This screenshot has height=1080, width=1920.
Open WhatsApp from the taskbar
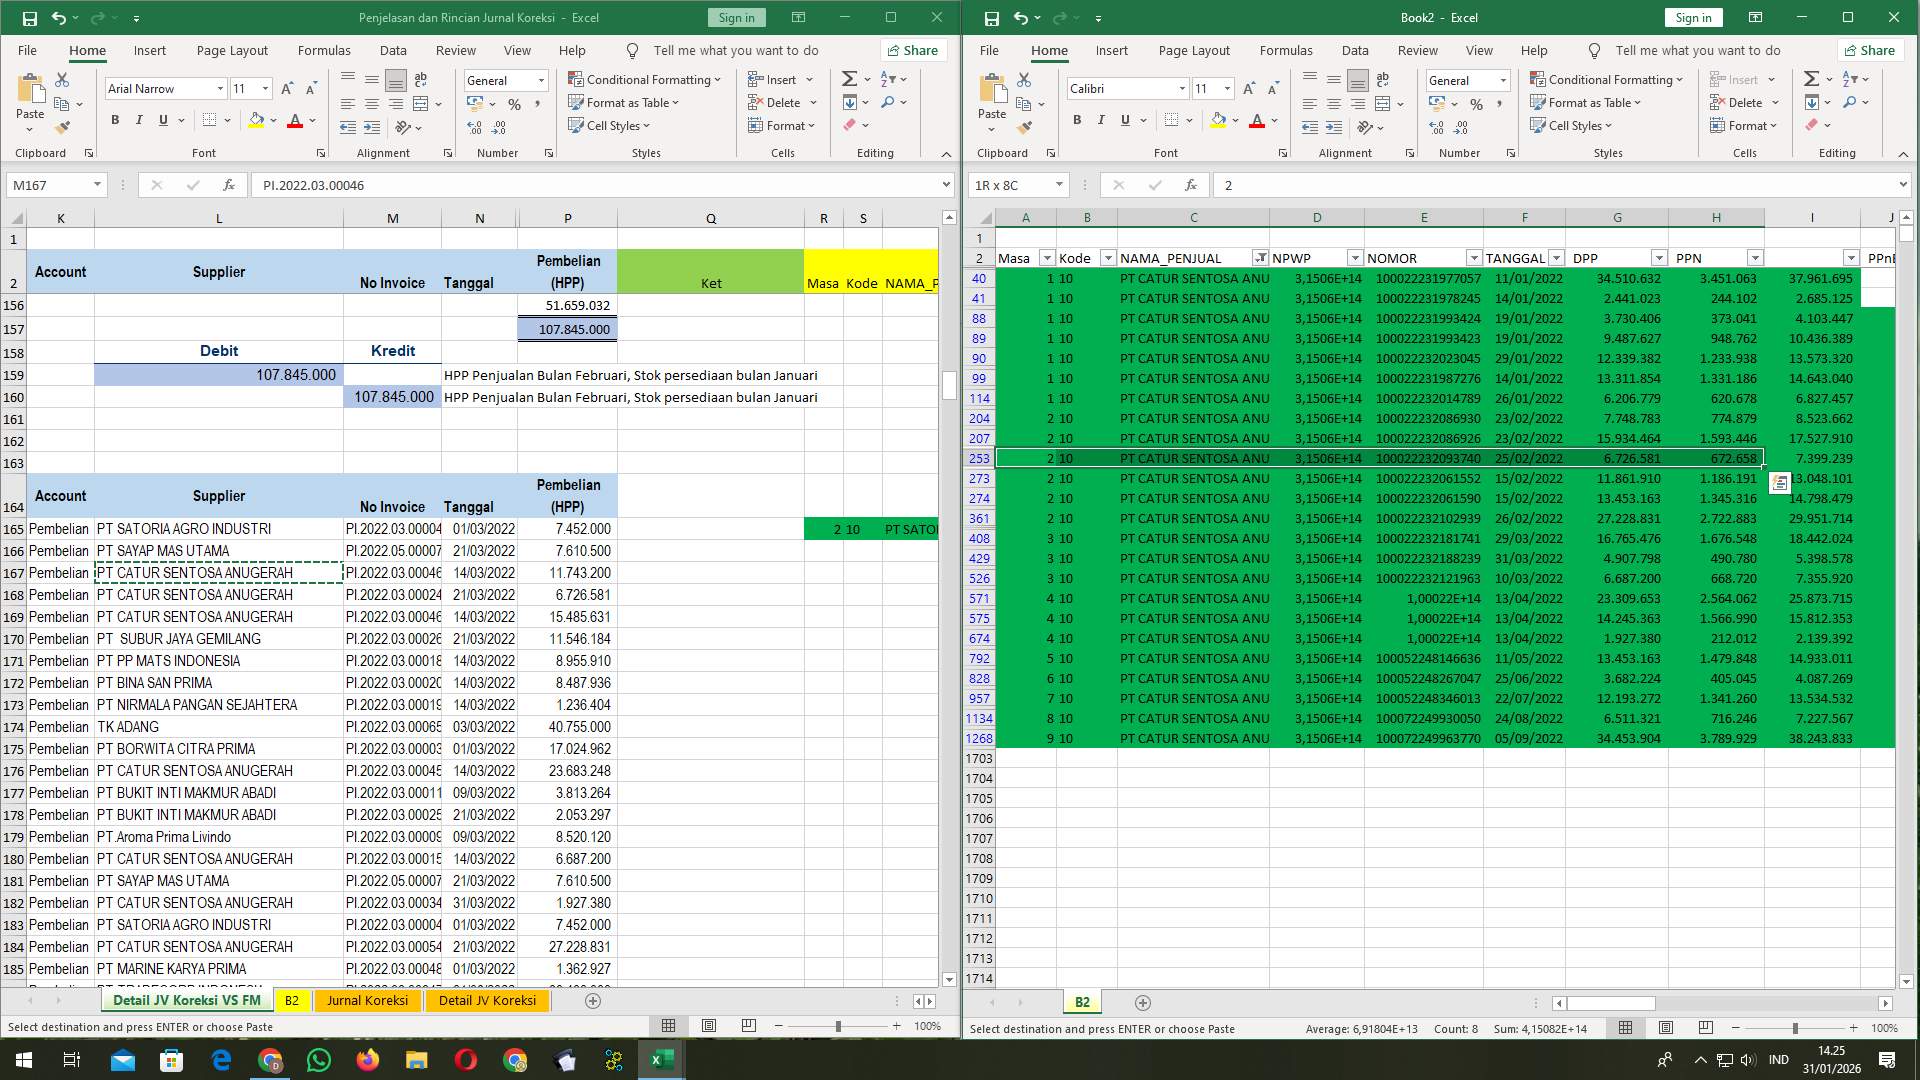tap(319, 1059)
